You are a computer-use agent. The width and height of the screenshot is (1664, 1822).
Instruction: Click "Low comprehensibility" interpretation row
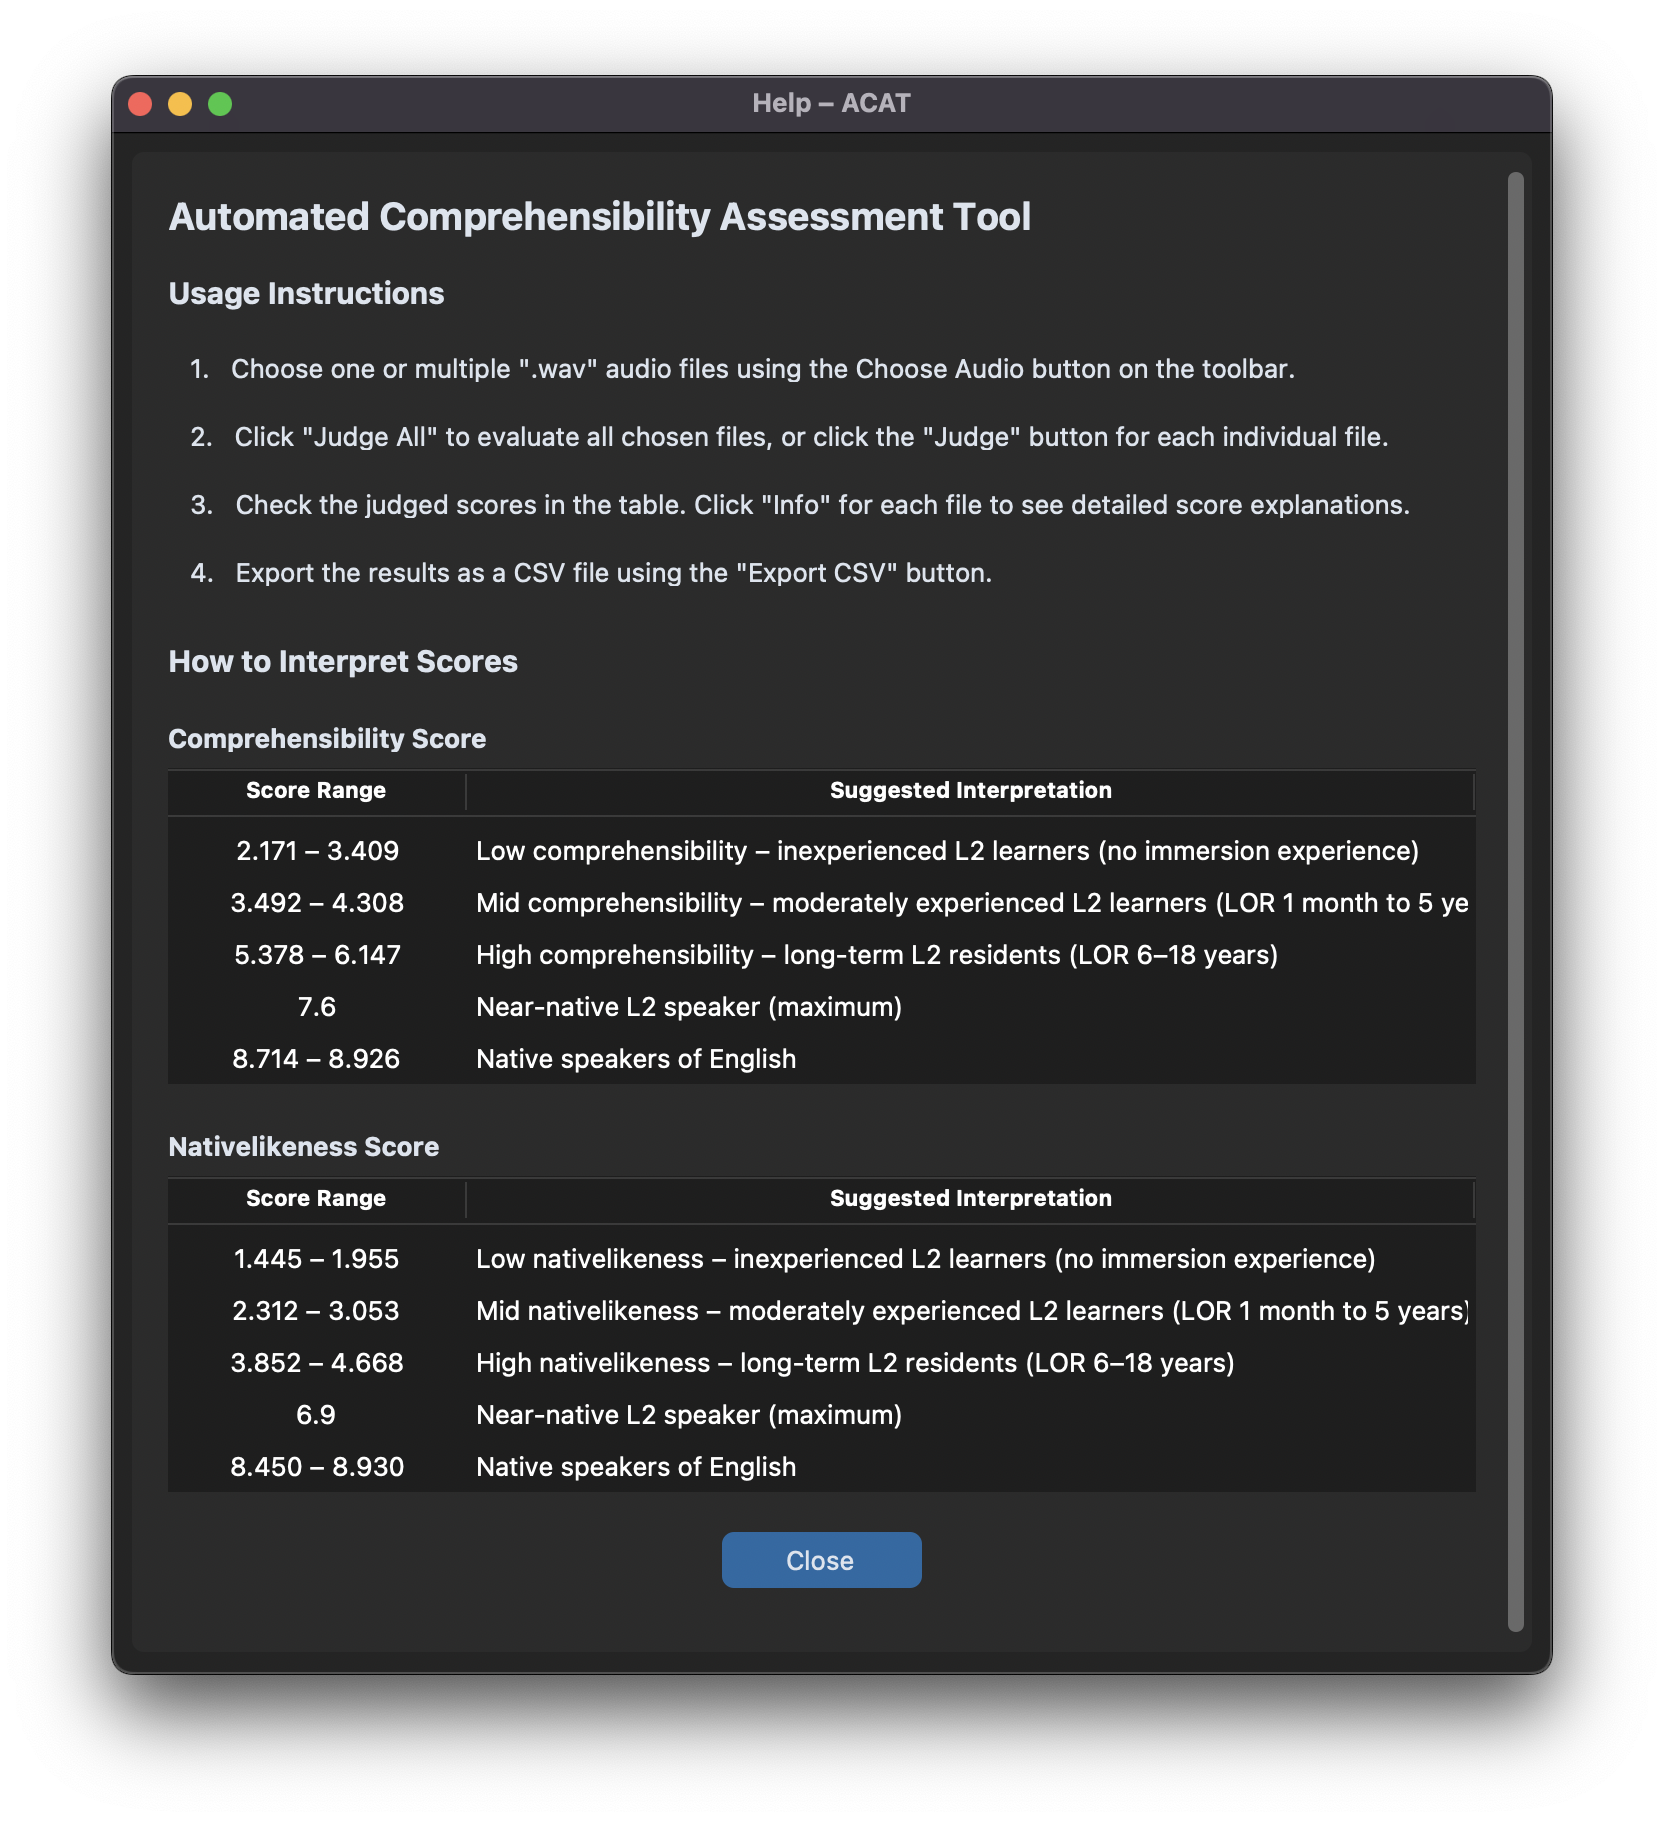pos(947,851)
